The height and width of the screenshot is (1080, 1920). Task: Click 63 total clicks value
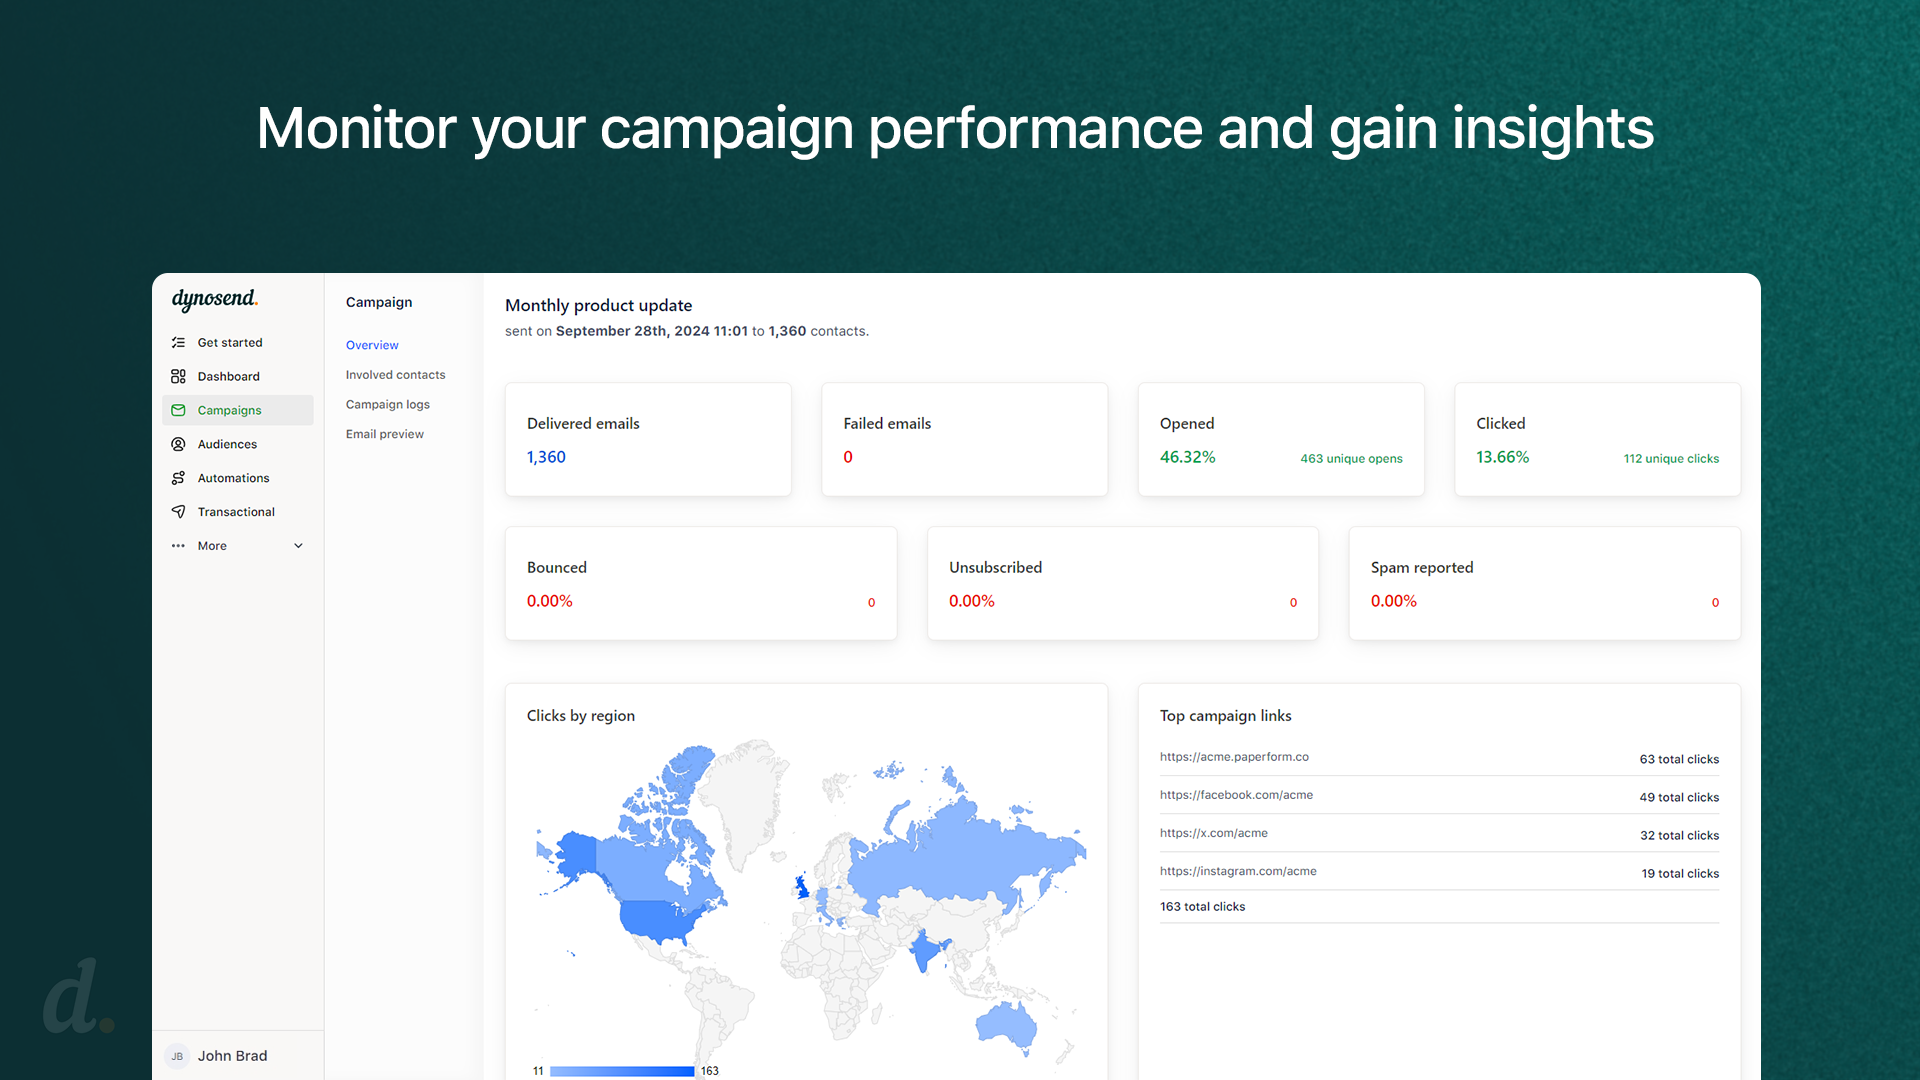coord(1679,759)
